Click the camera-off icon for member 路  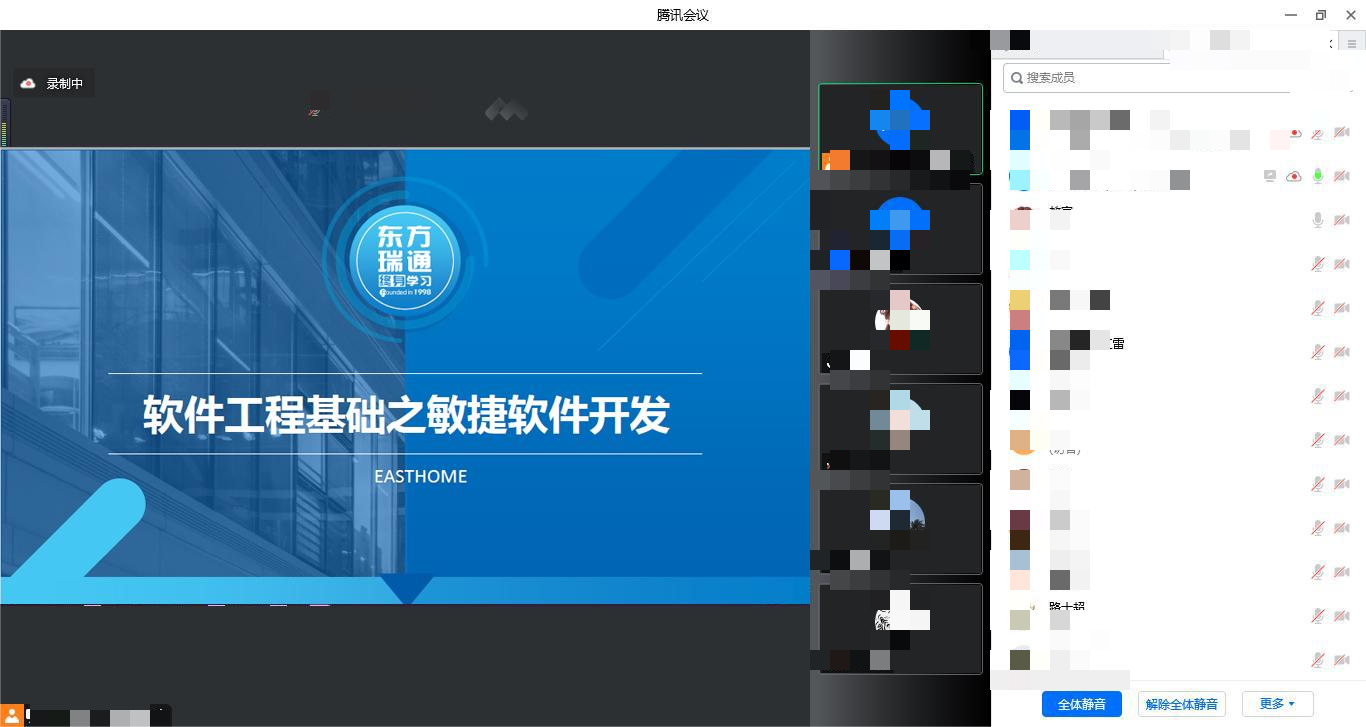[x=1342, y=616]
